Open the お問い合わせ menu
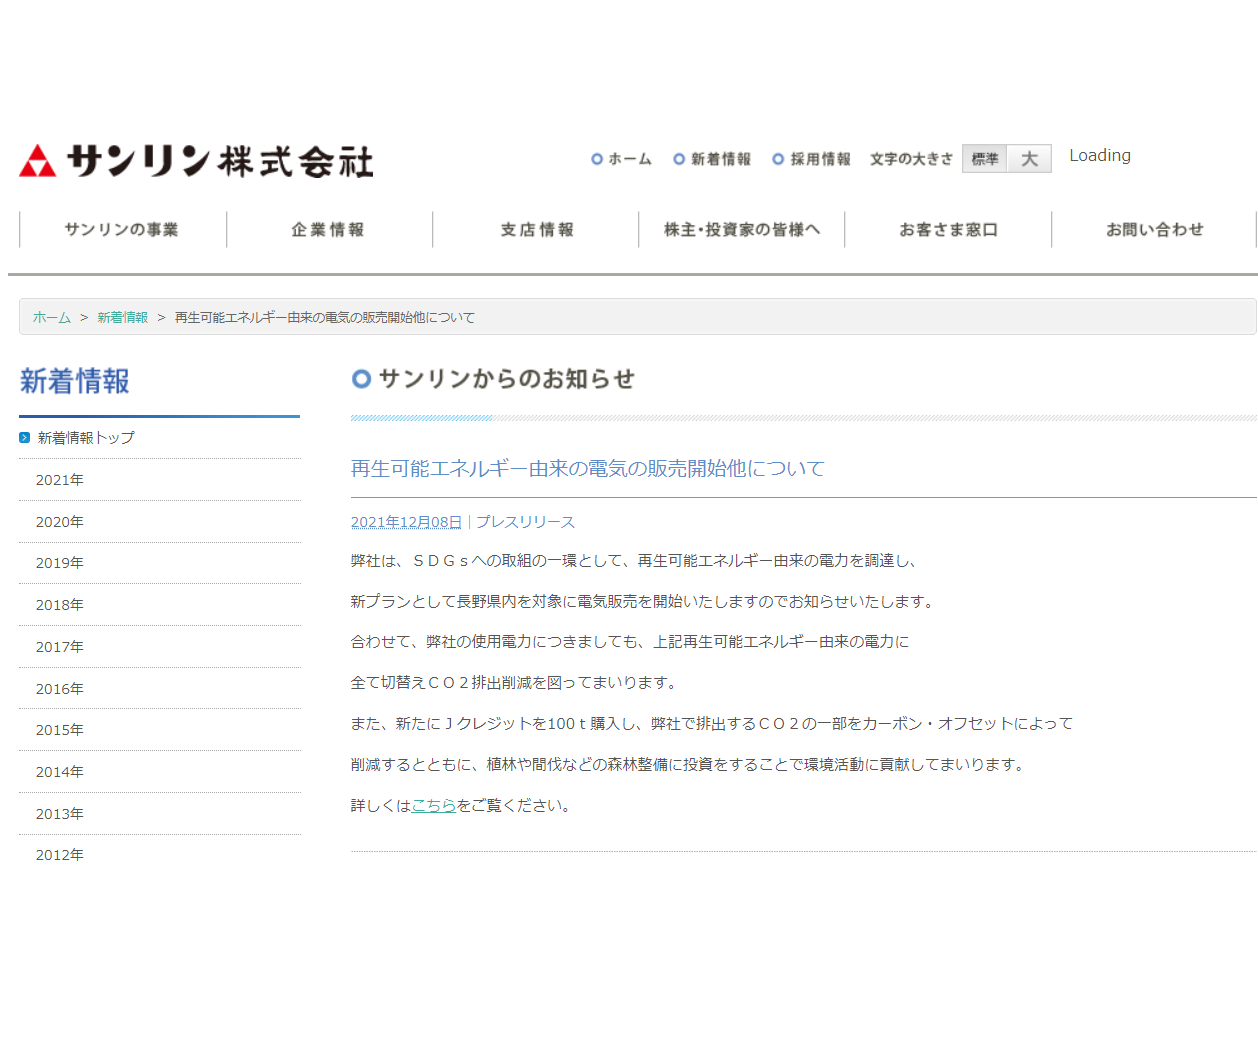Viewport: 1258px width, 1044px height. (1154, 229)
